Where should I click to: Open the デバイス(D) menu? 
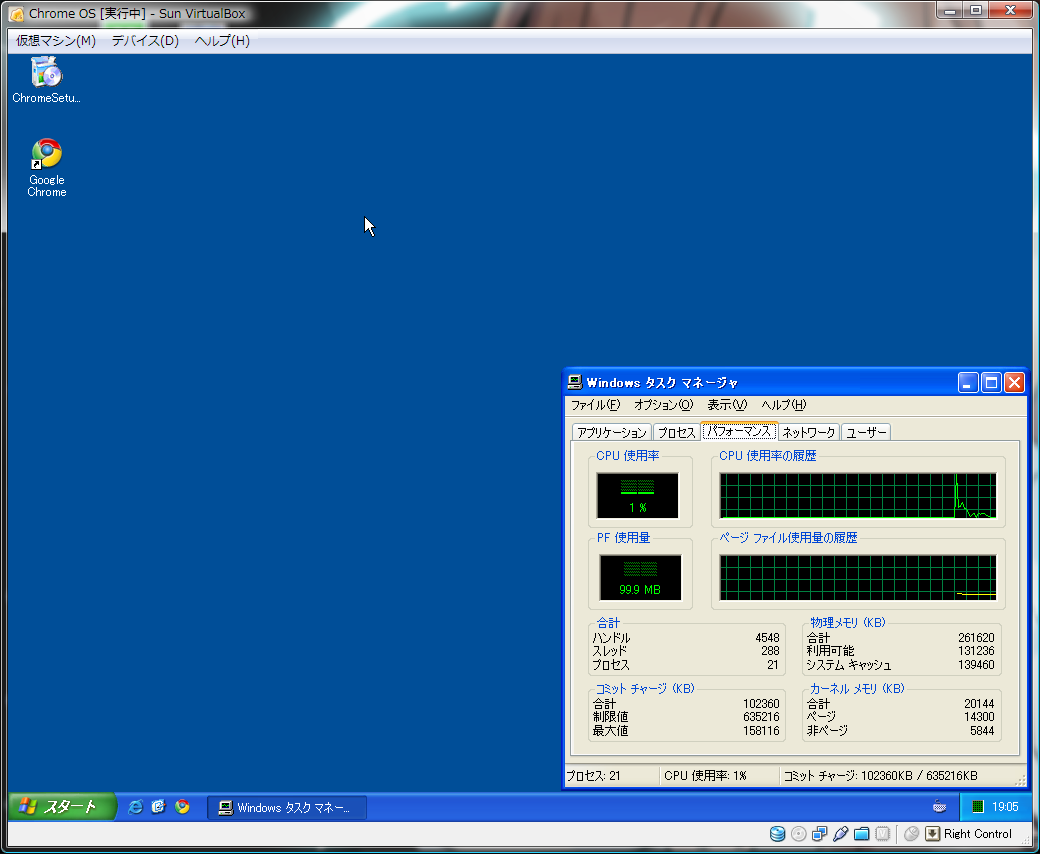pyautogui.click(x=145, y=40)
